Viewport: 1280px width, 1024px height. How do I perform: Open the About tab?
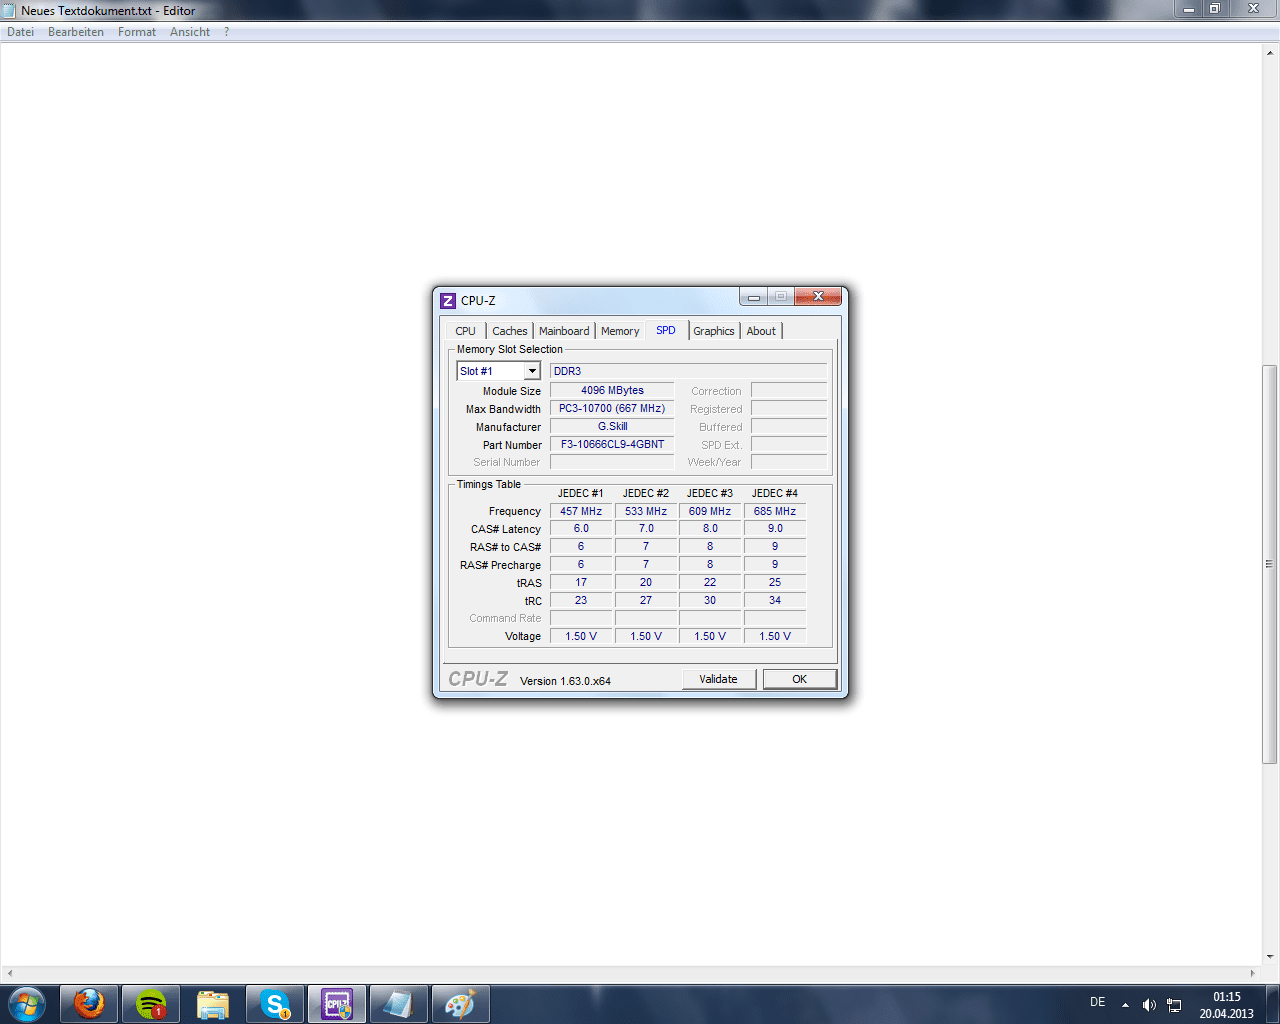[x=761, y=331]
